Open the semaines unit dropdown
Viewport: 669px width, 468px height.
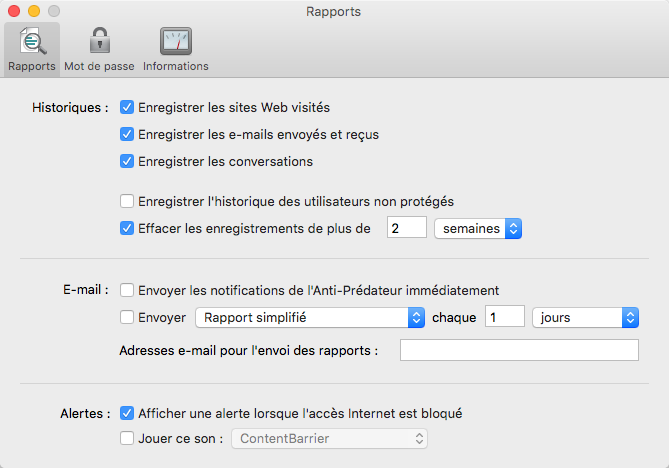click(478, 229)
